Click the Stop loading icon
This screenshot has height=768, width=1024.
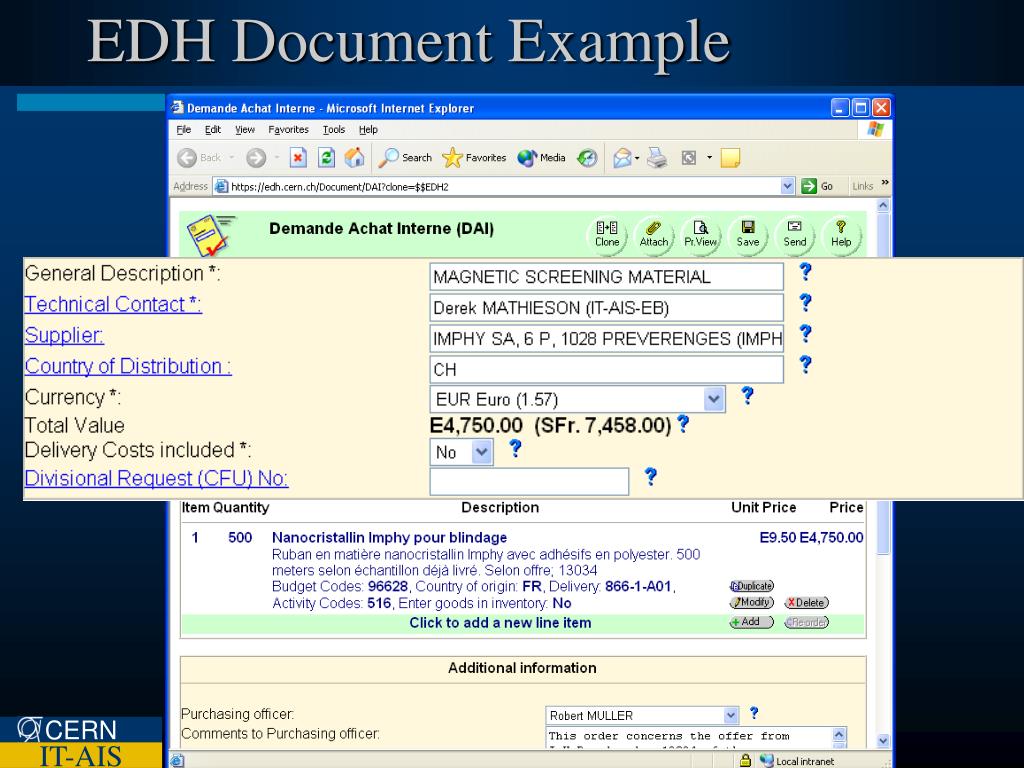[x=298, y=157]
